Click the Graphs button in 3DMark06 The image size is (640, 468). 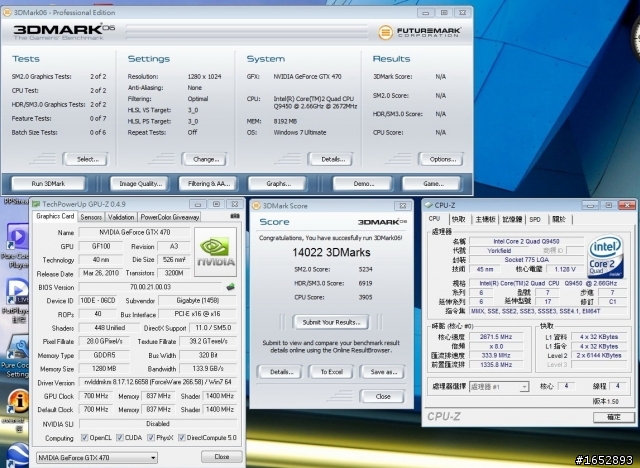[278, 184]
